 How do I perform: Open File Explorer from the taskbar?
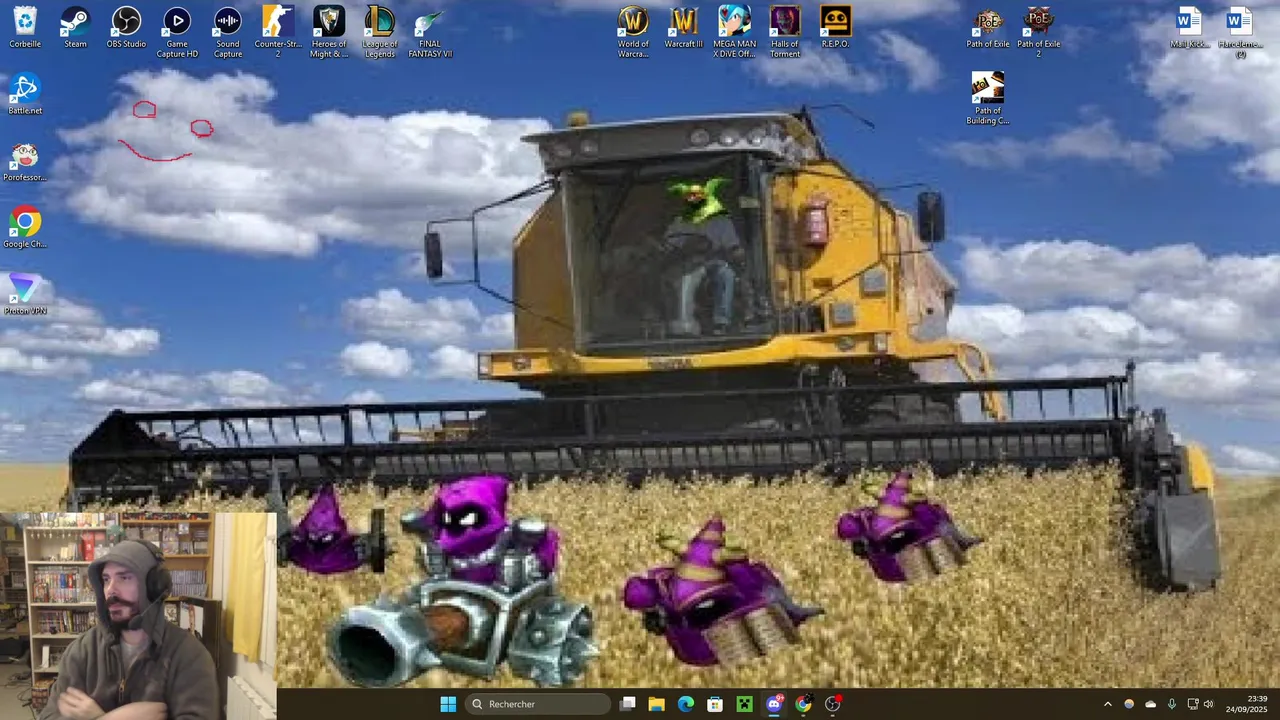(657, 704)
